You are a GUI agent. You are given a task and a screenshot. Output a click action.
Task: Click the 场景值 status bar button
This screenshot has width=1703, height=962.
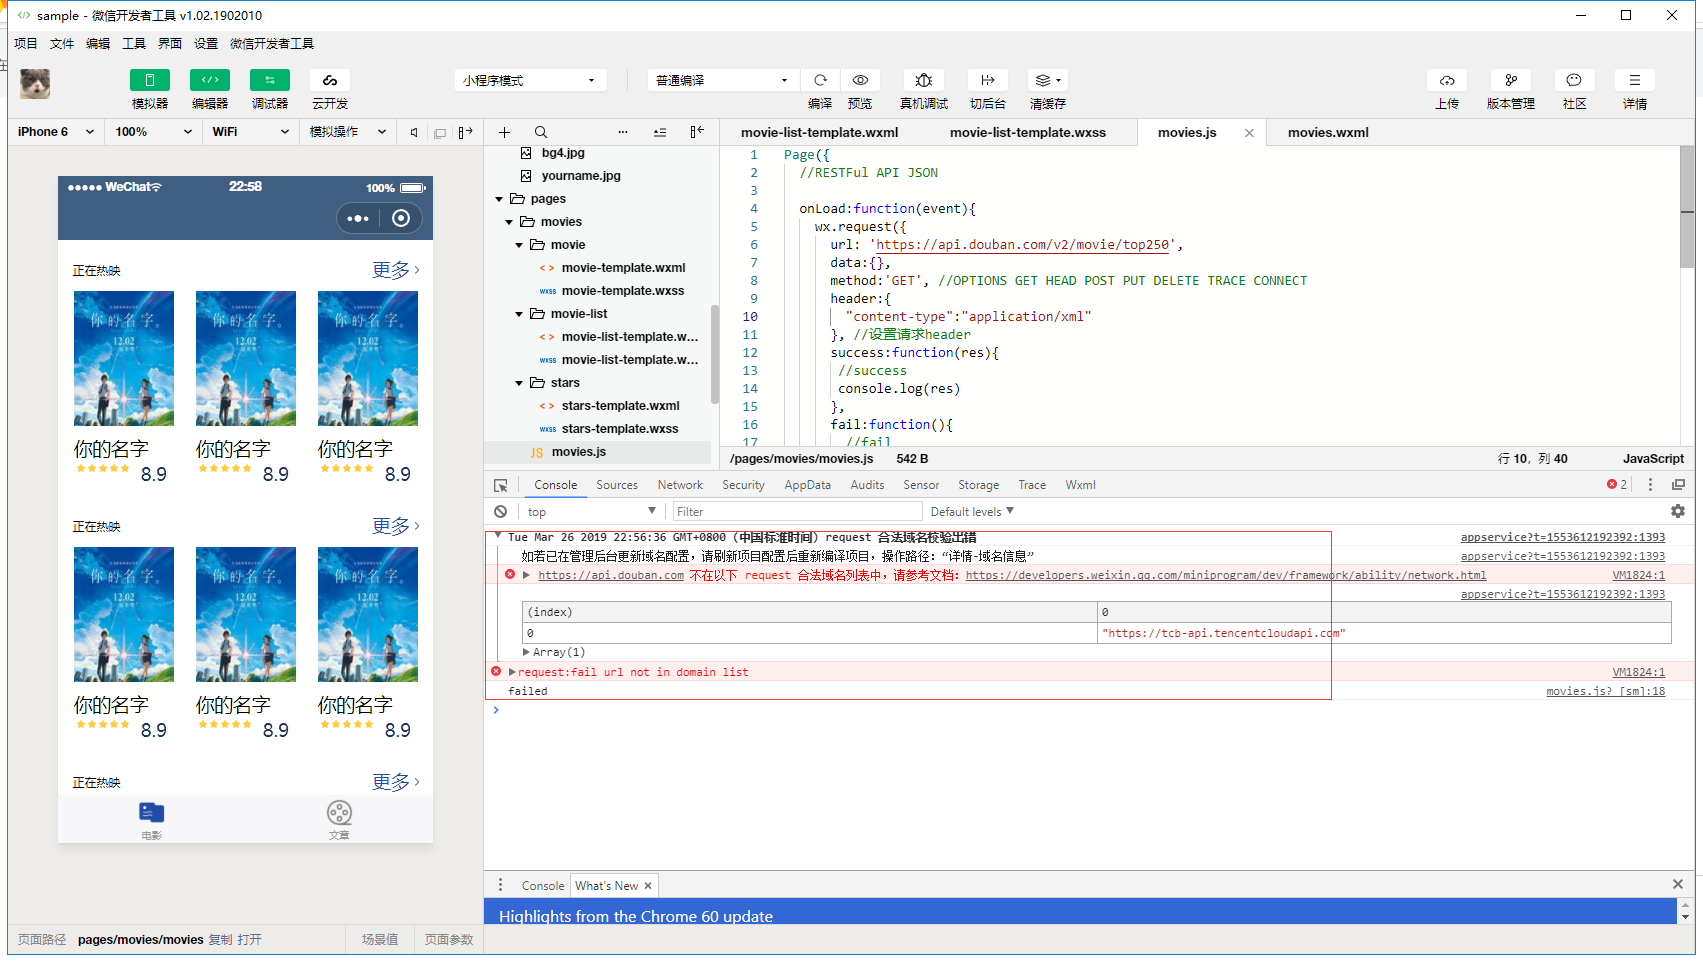click(x=380, y=940)
